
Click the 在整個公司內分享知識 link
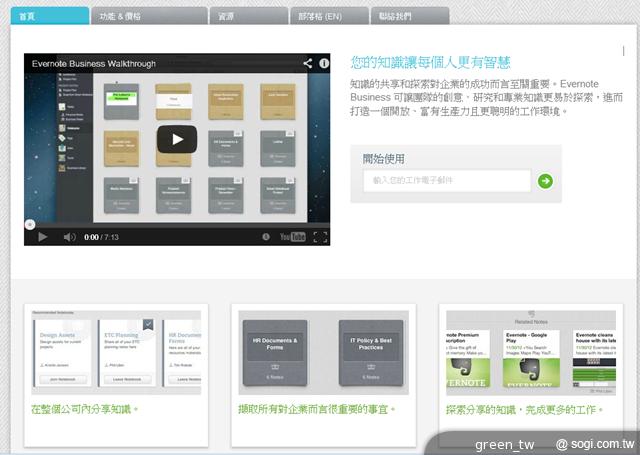pos(84,409)
